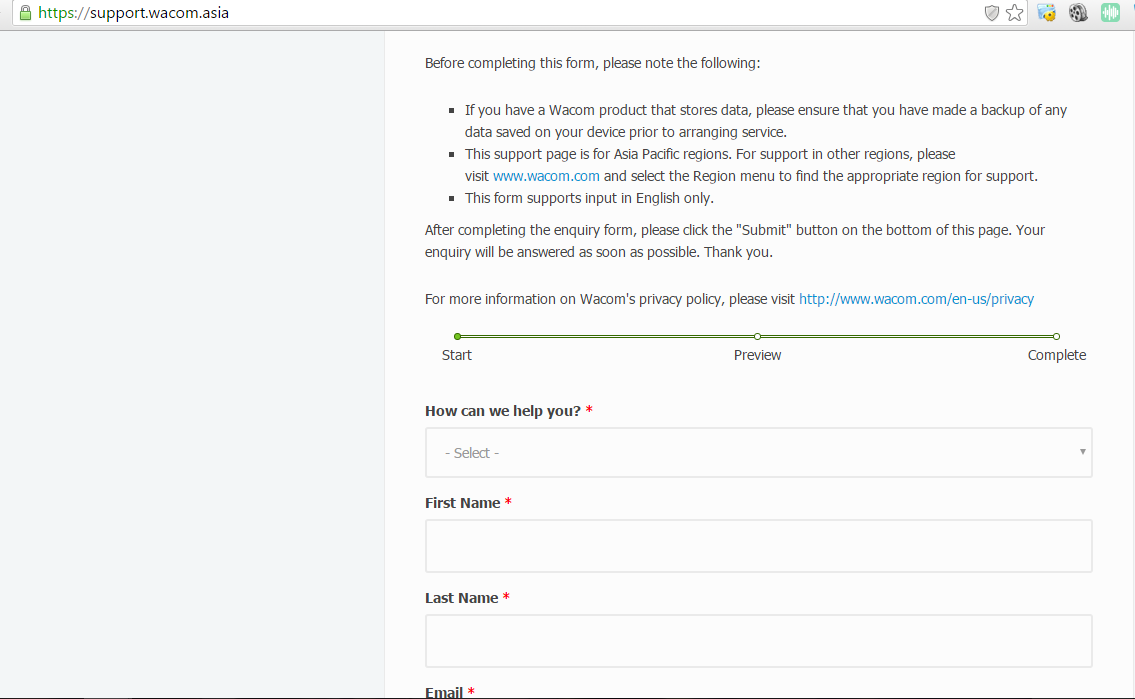Bookmark this page with the star icon
1135x699 pixels.
1015,13
